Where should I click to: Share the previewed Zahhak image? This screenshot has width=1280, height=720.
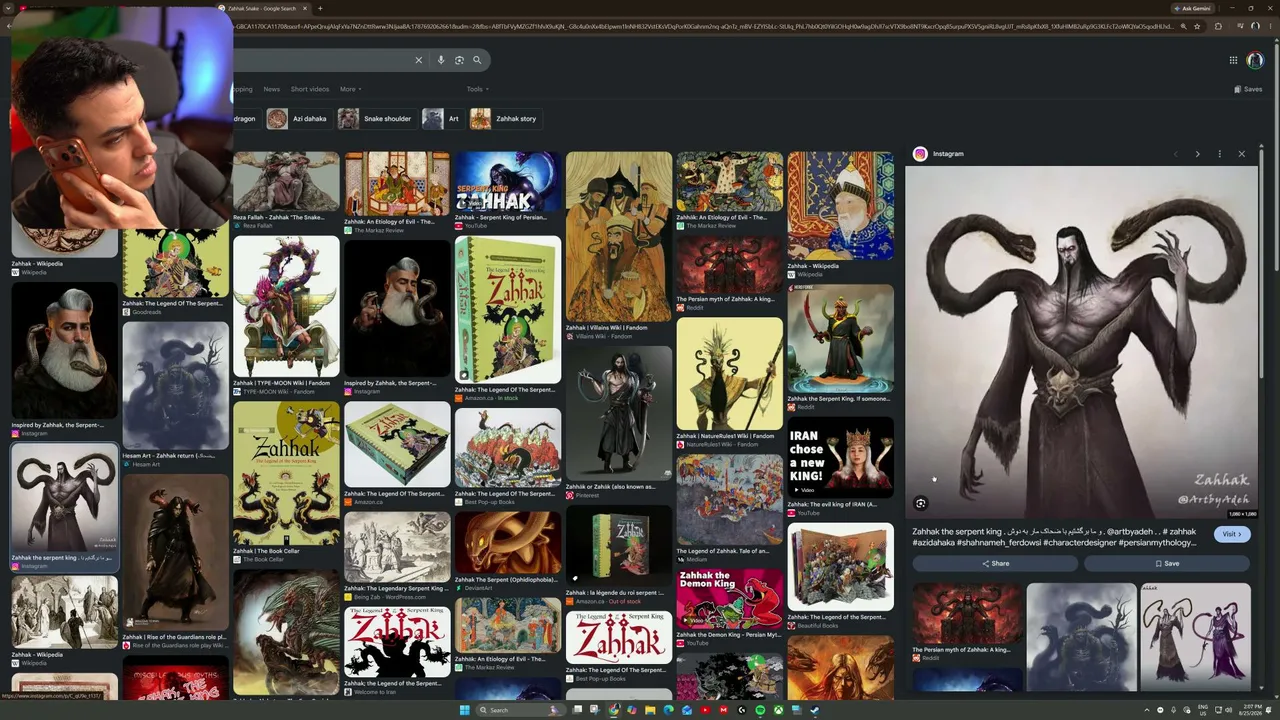[995, 563]
